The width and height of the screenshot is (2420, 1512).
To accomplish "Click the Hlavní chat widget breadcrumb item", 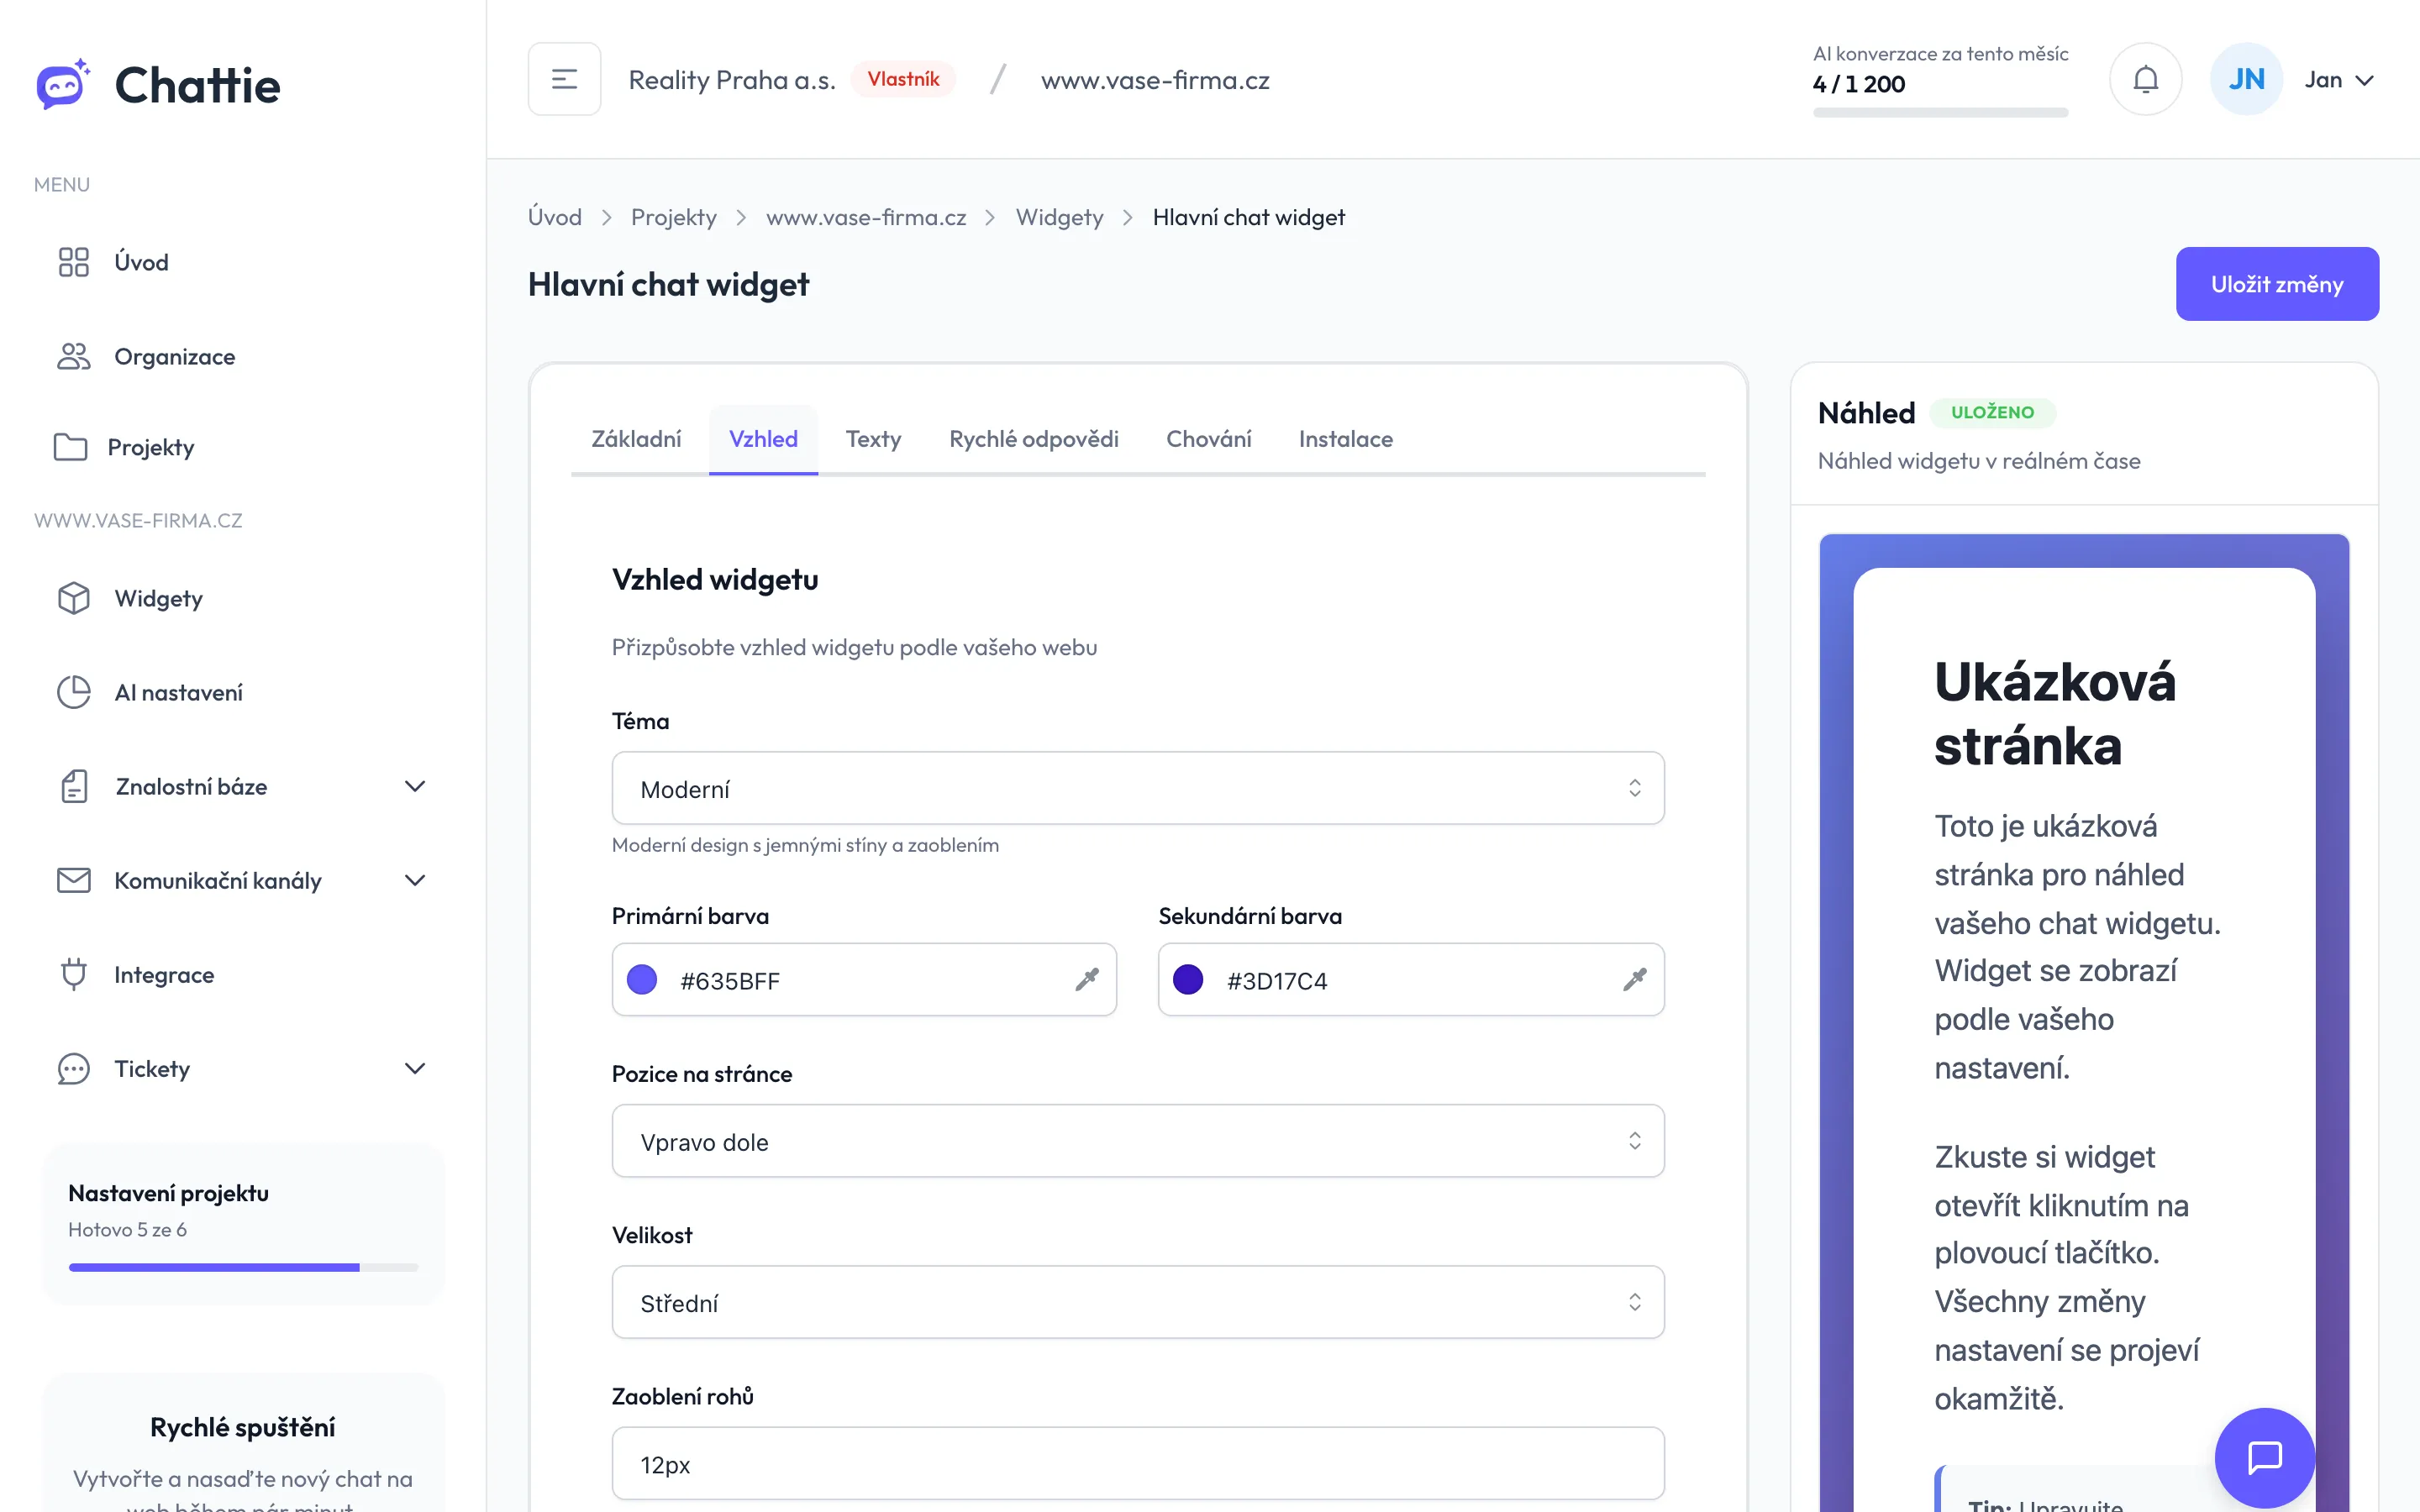I will pos(1248,217).
